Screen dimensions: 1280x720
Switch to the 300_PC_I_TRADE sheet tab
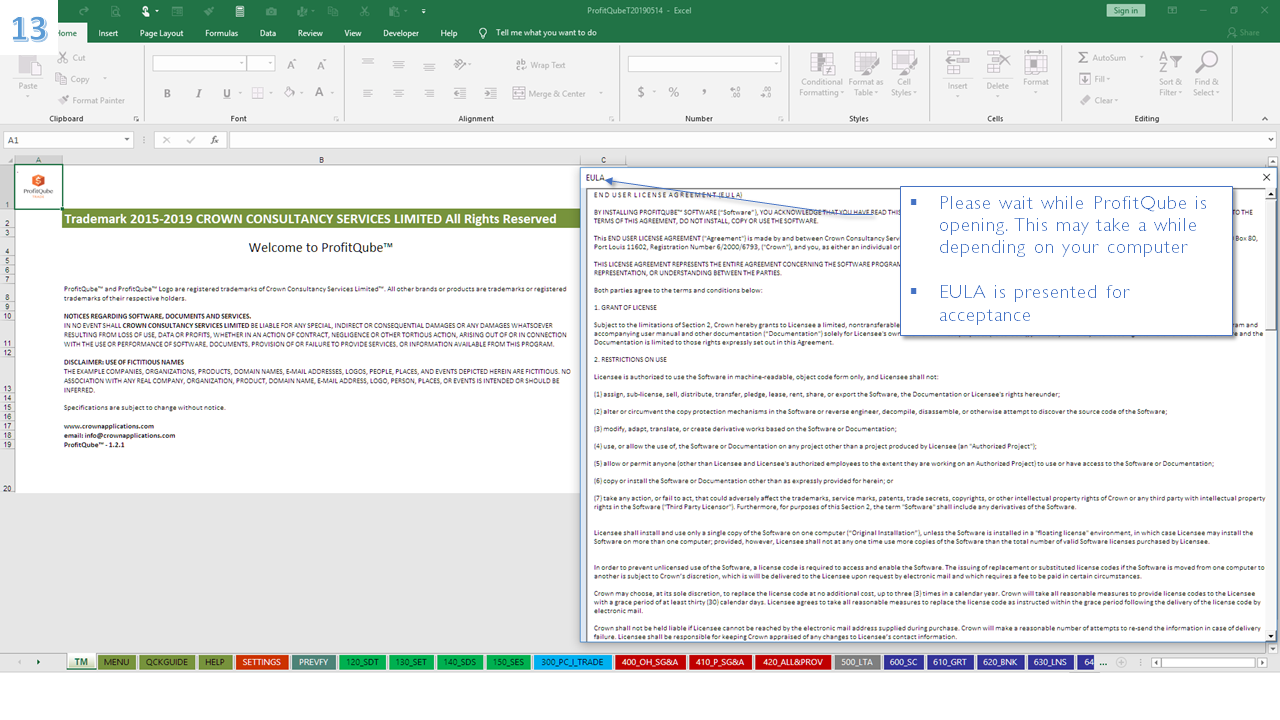[573, 662]
